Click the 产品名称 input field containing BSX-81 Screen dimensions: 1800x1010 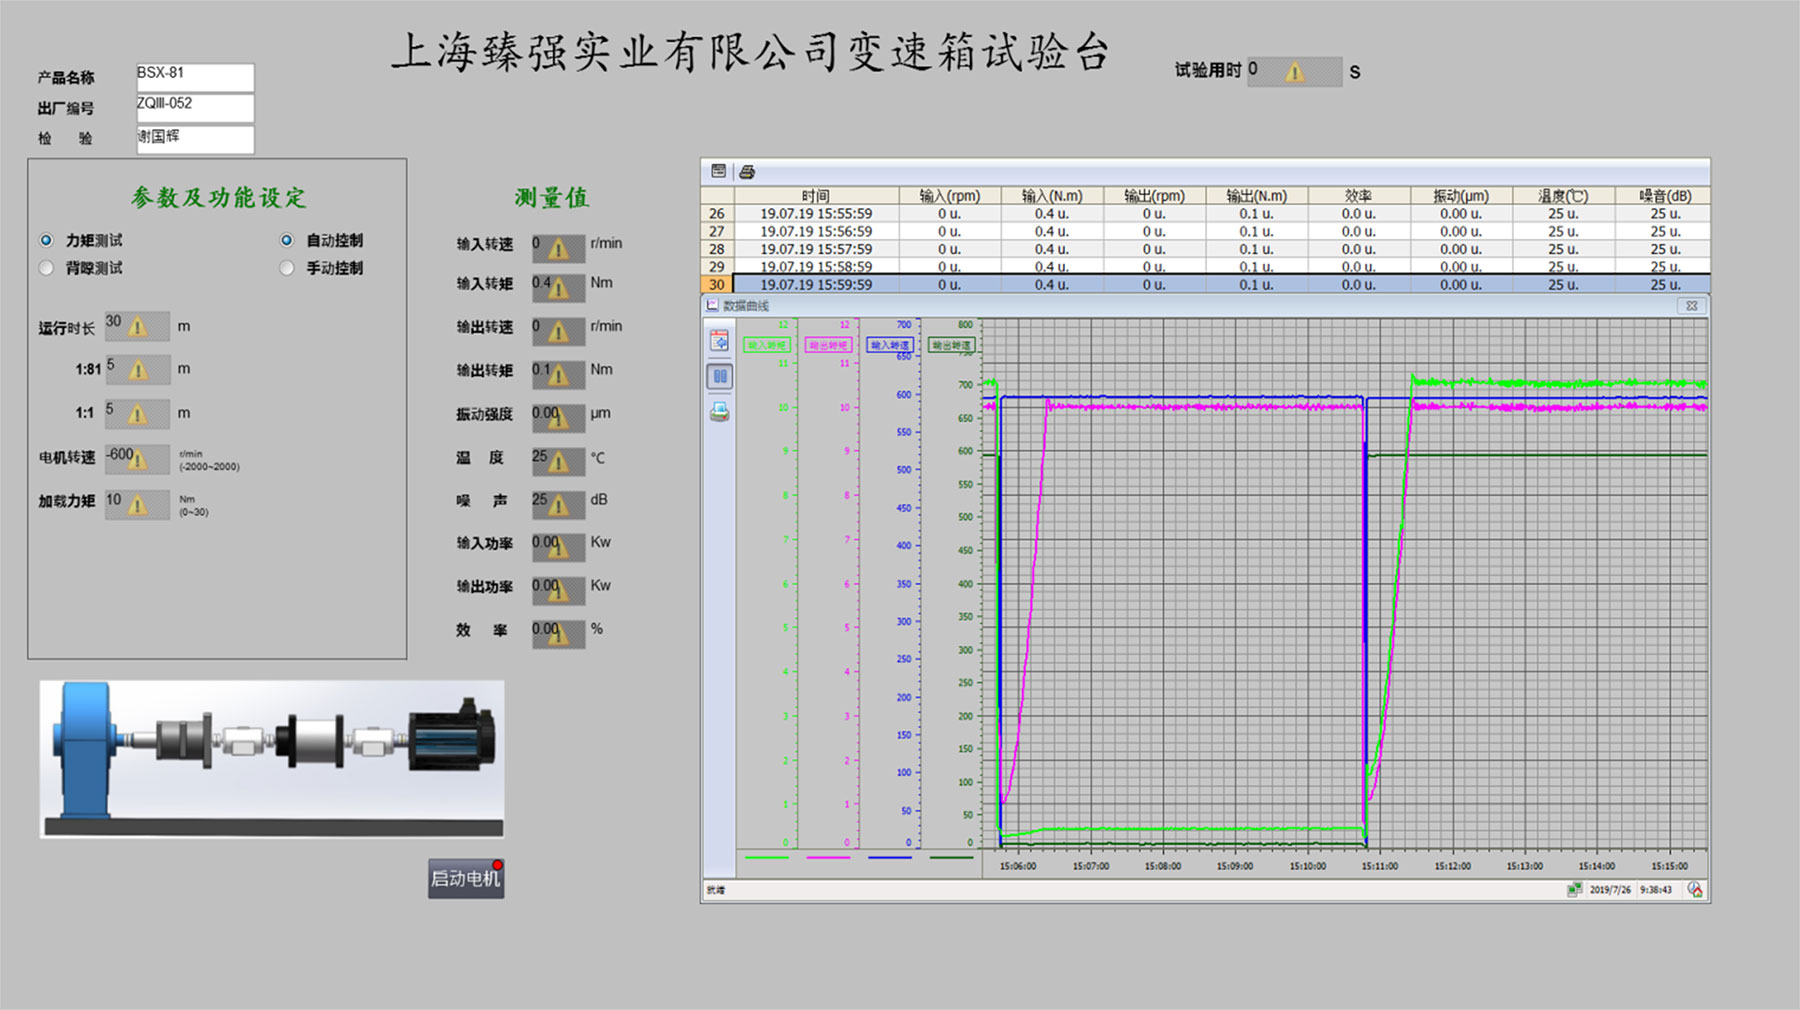(x=195, y=77)
